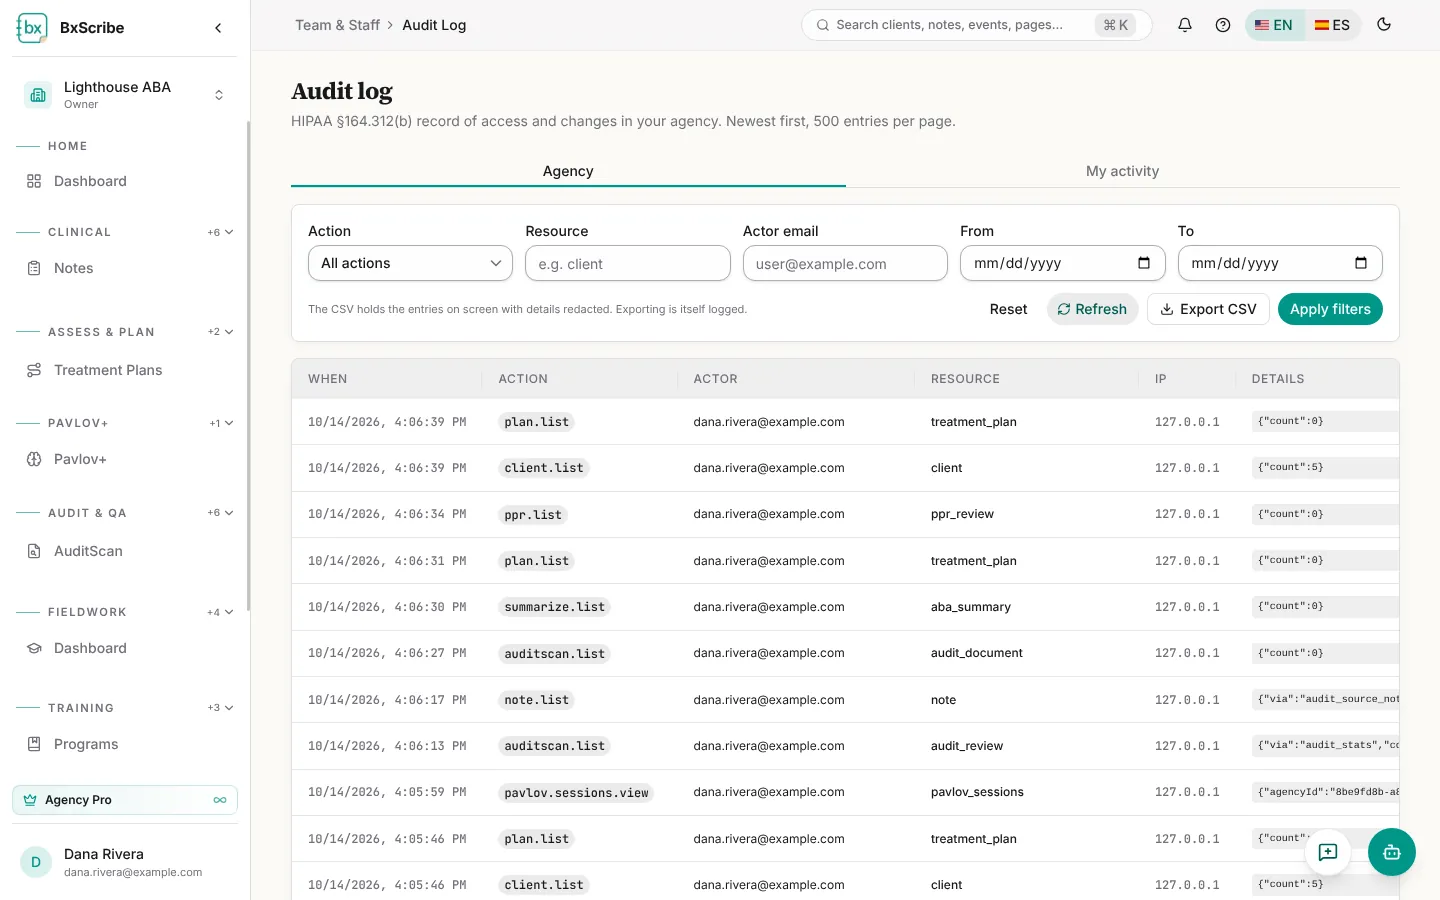Screen dimensions: 1440x900
Task: Open the notifications bell
Action: (1185, 25)
